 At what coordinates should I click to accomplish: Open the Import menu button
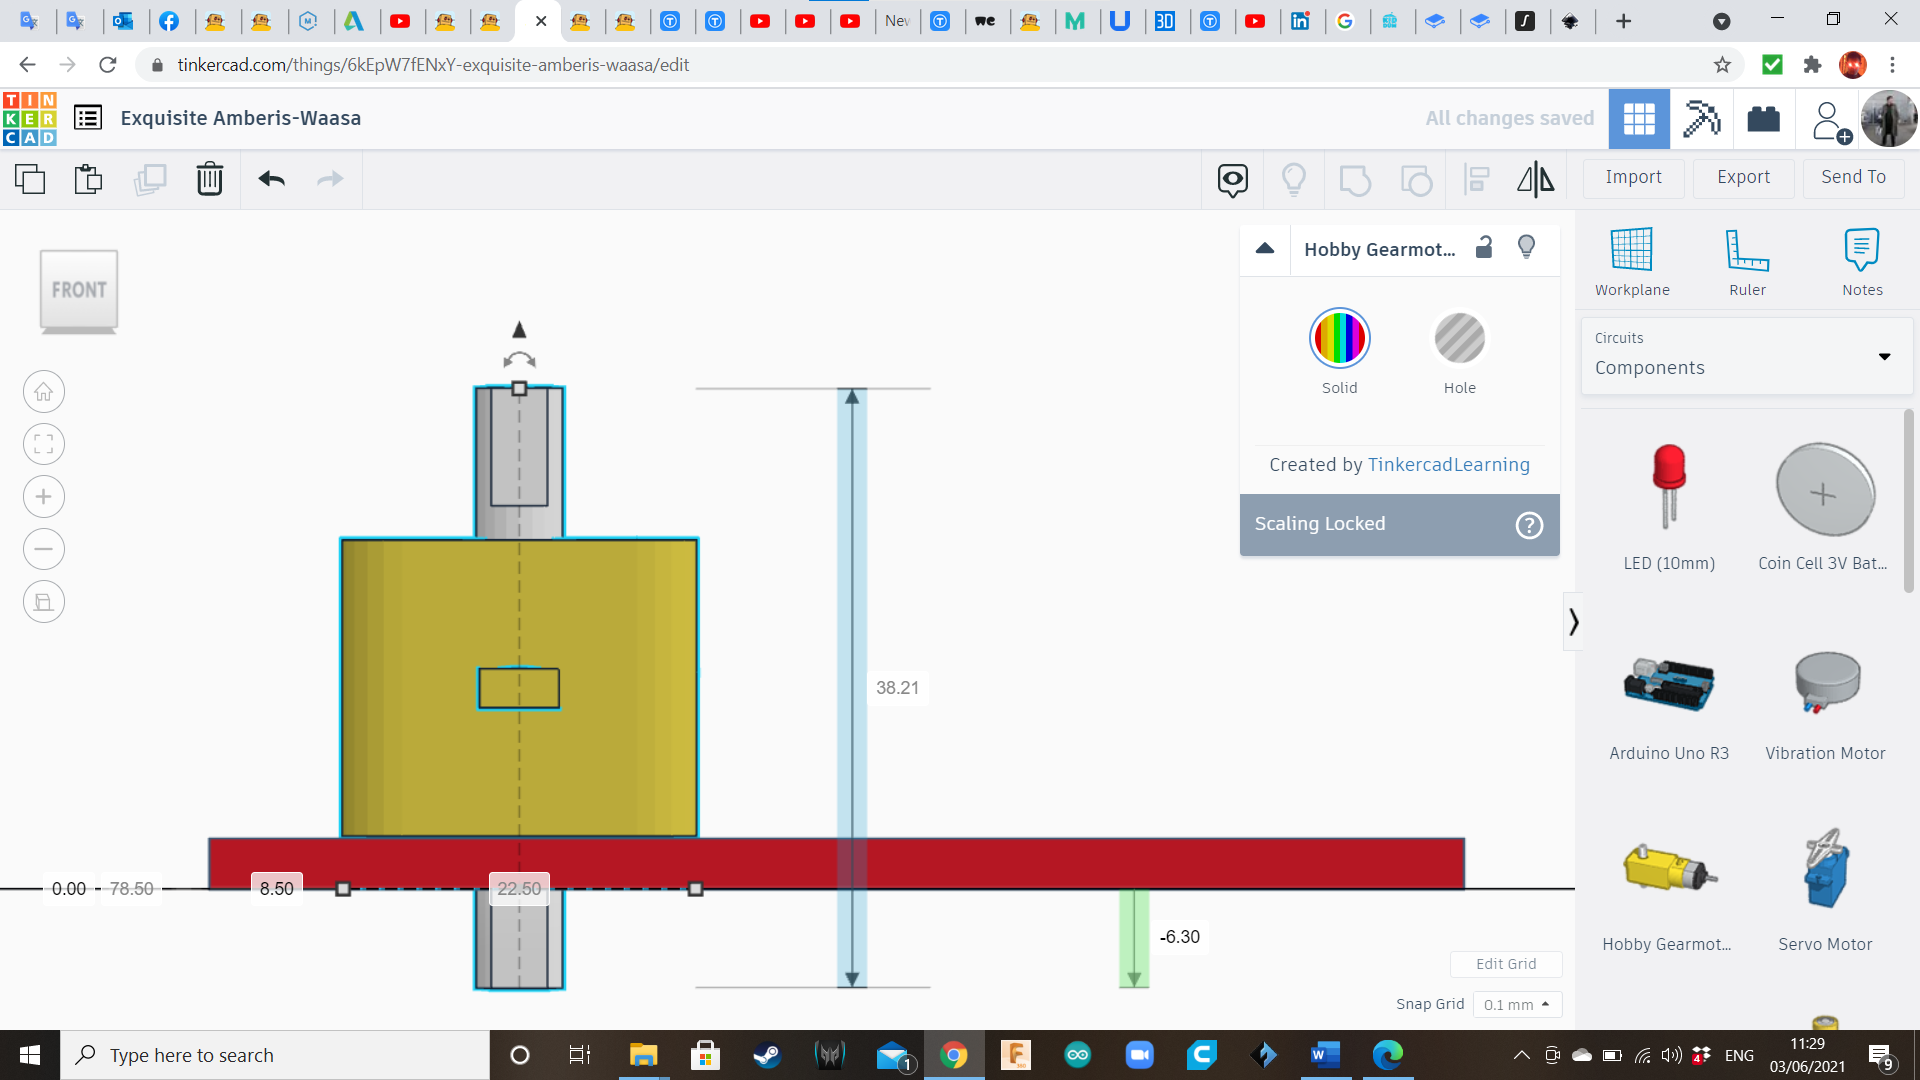click(1633, 177)
